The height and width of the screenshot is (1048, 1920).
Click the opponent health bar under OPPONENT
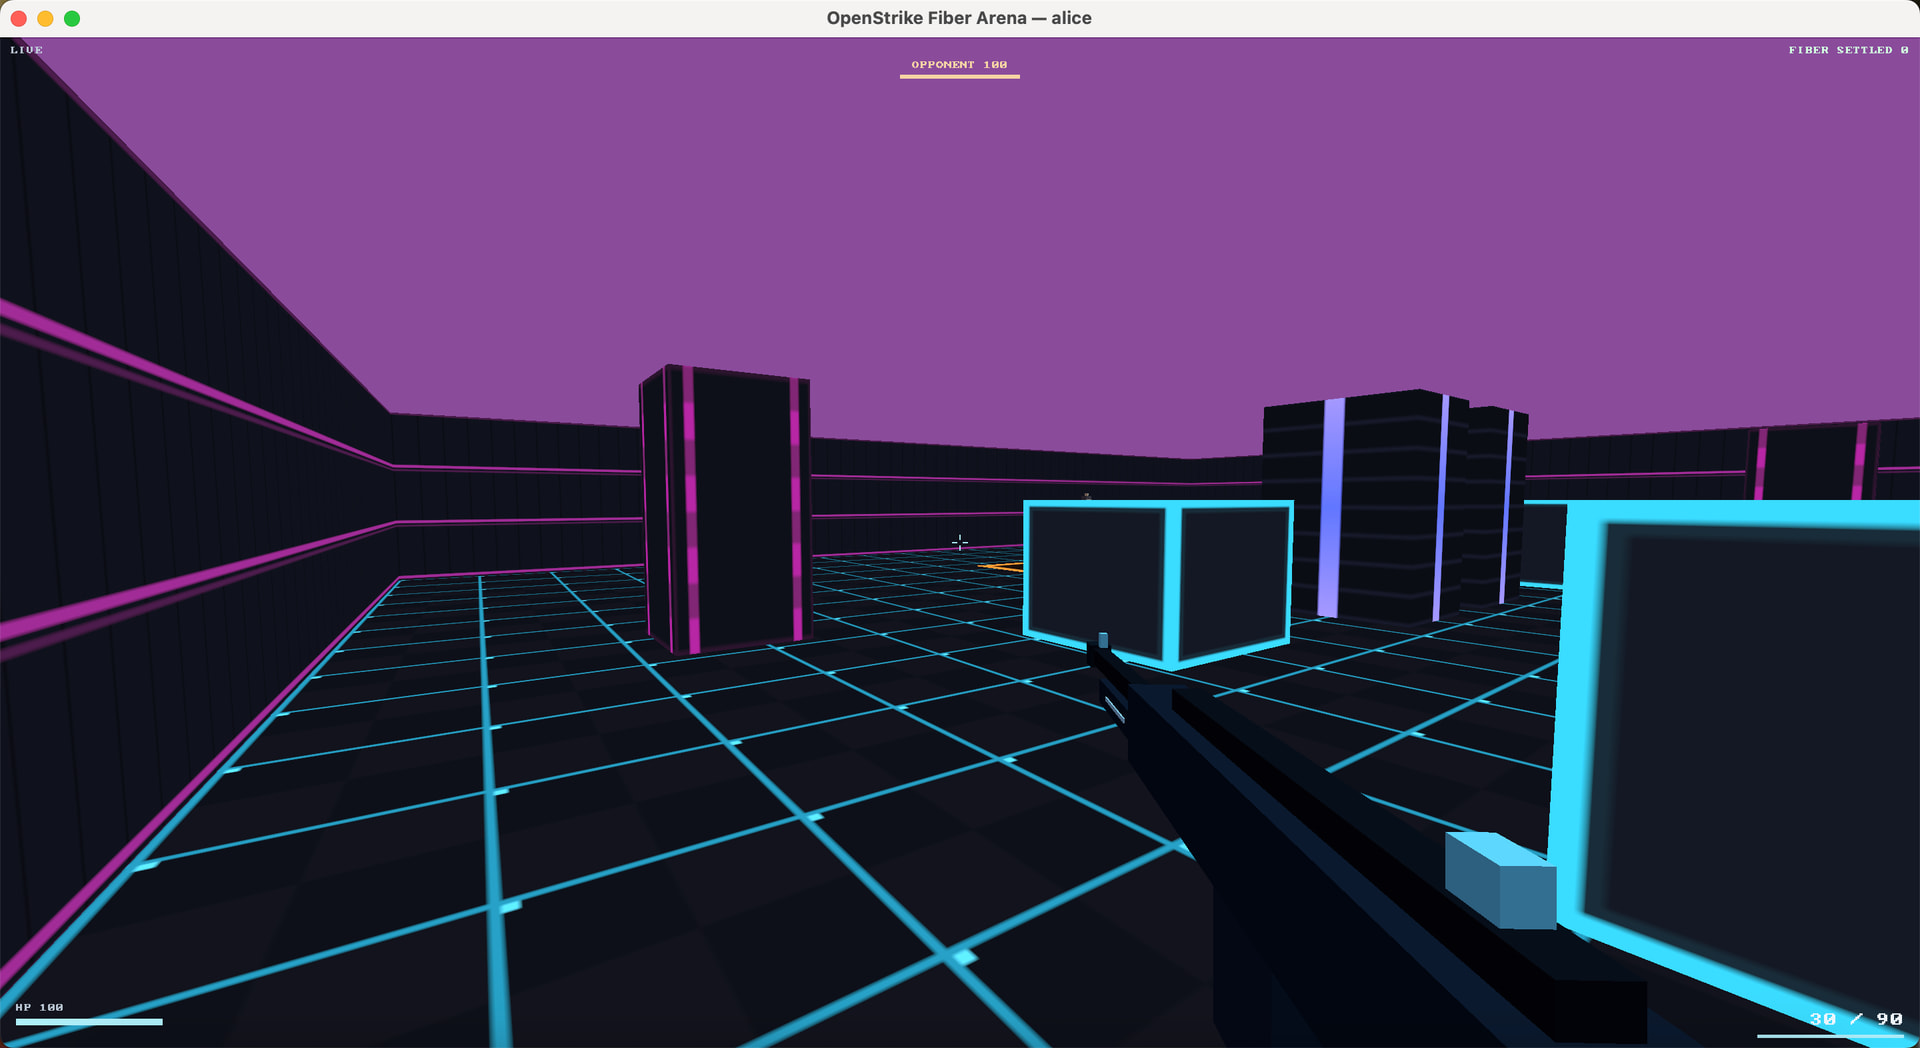[959, 77]
